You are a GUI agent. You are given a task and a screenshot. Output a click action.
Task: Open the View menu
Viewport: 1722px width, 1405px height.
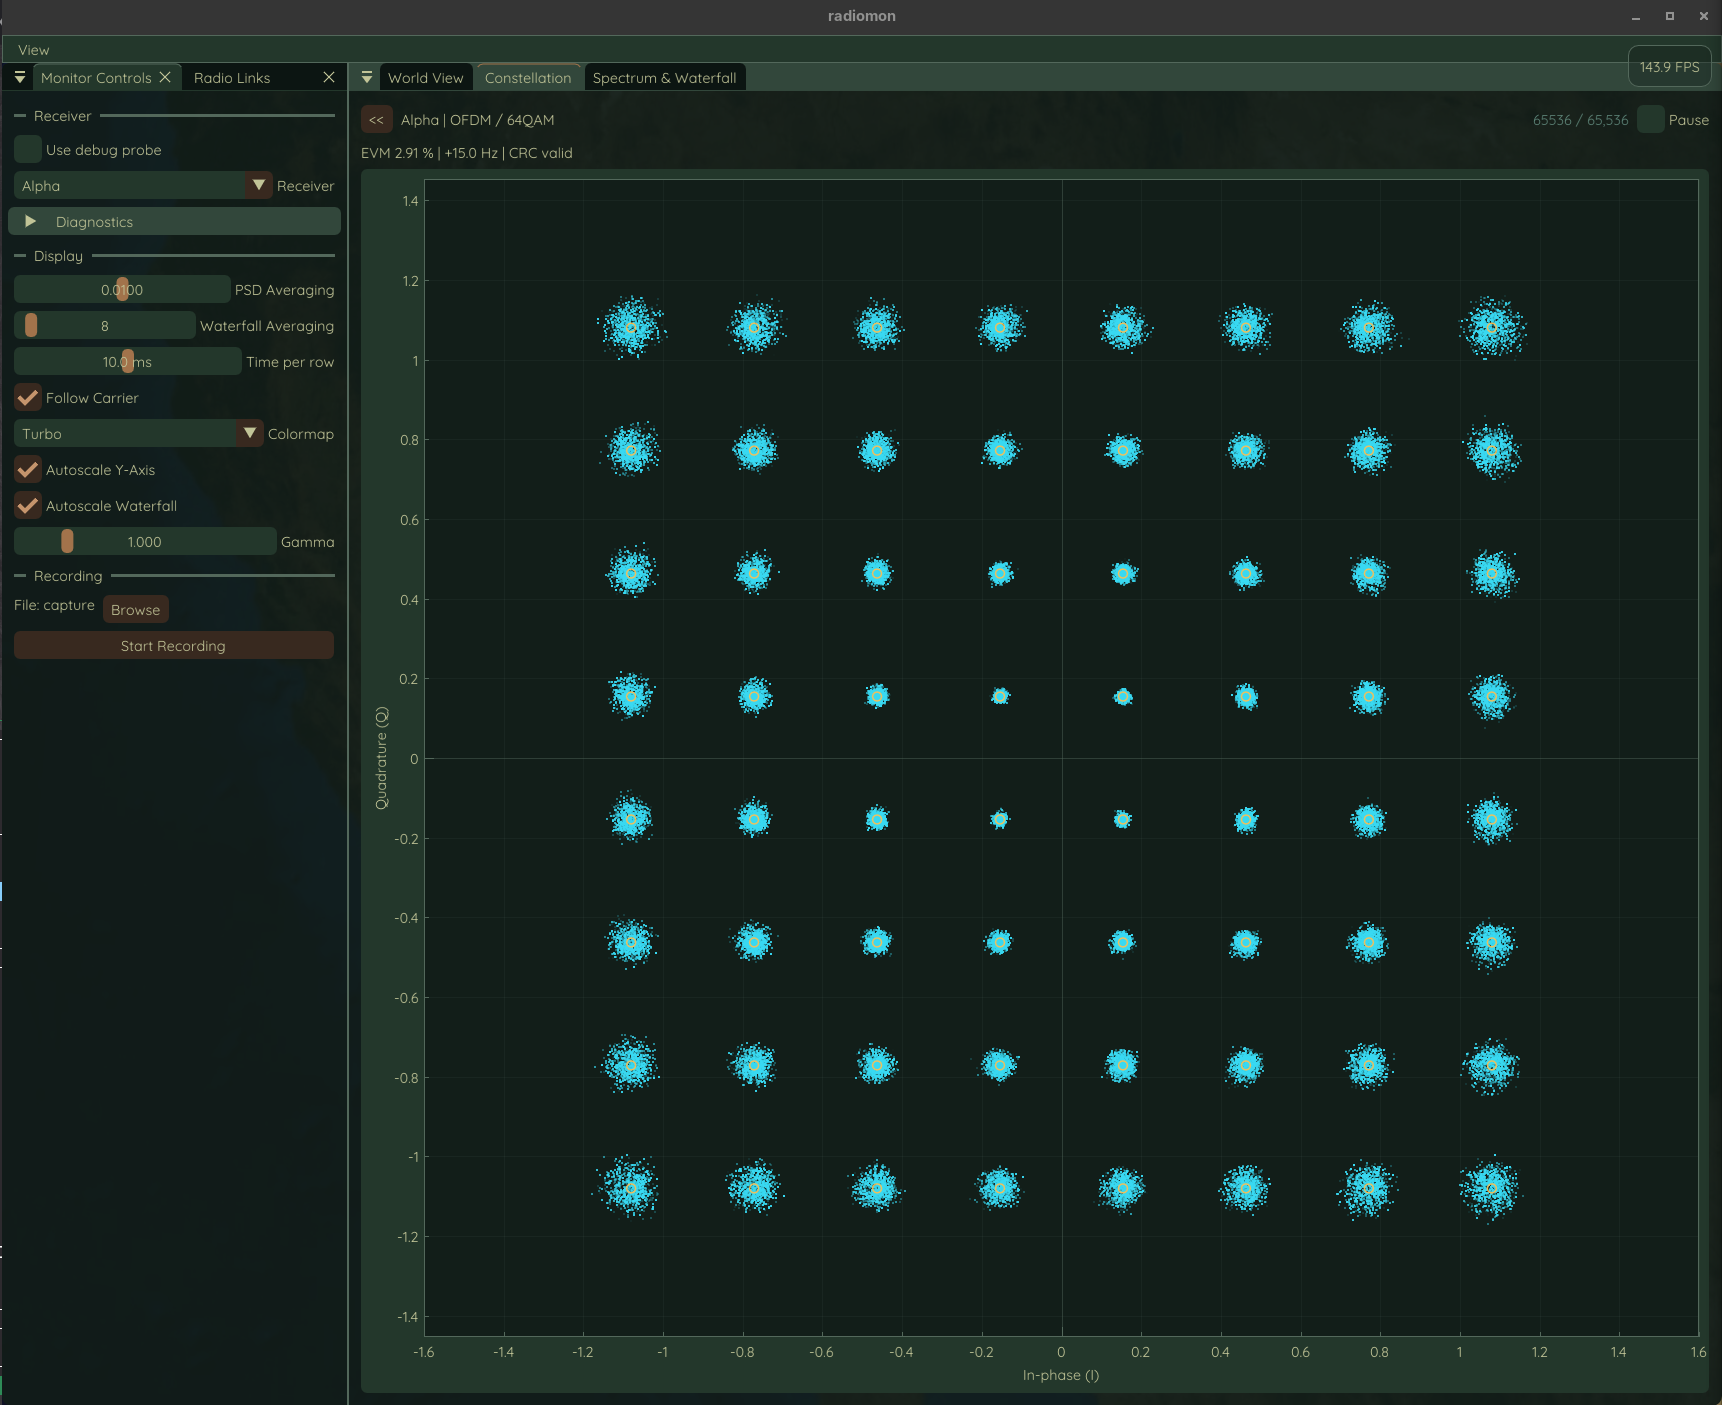click(x=33, y=50)
